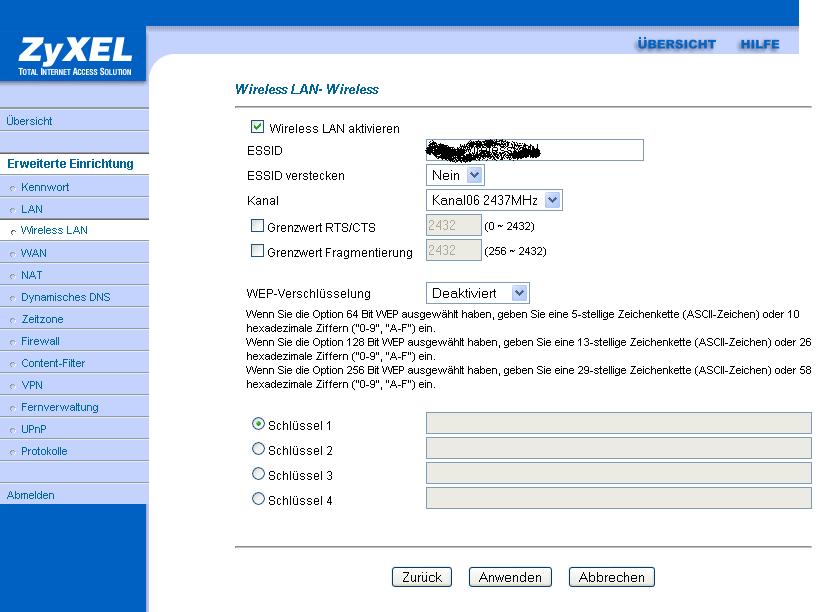
Task: Open Content-Filter page
Action: coord(53,363)
